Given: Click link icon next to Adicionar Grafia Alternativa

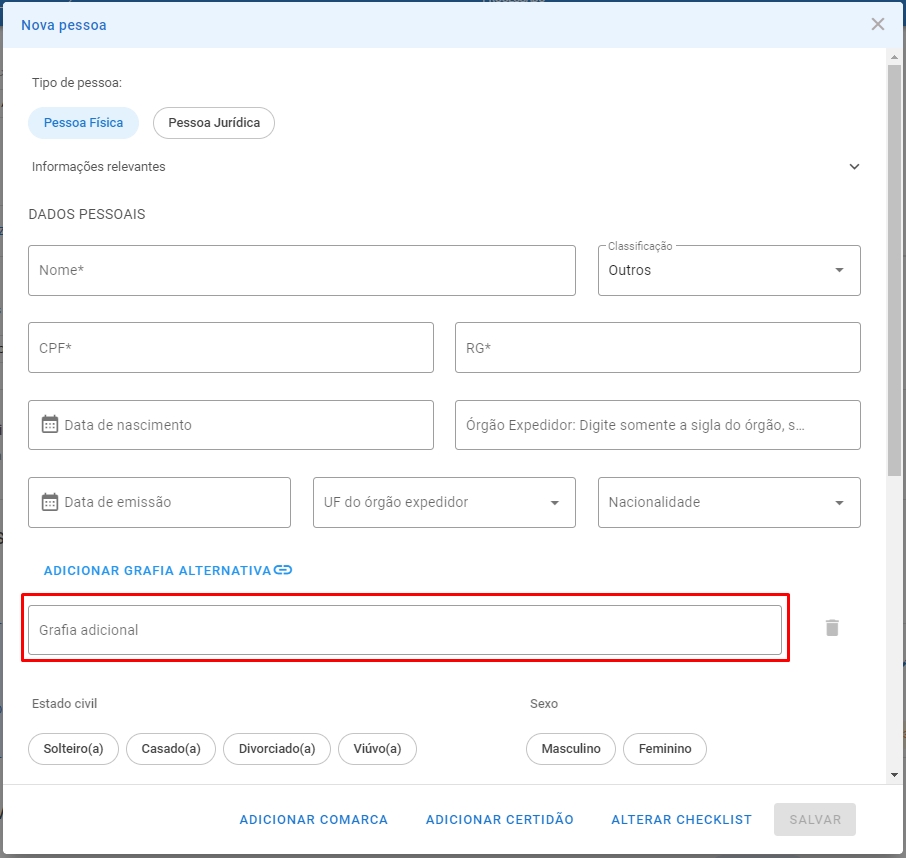Looking at the screenshot, I should [x=283, y=570].
